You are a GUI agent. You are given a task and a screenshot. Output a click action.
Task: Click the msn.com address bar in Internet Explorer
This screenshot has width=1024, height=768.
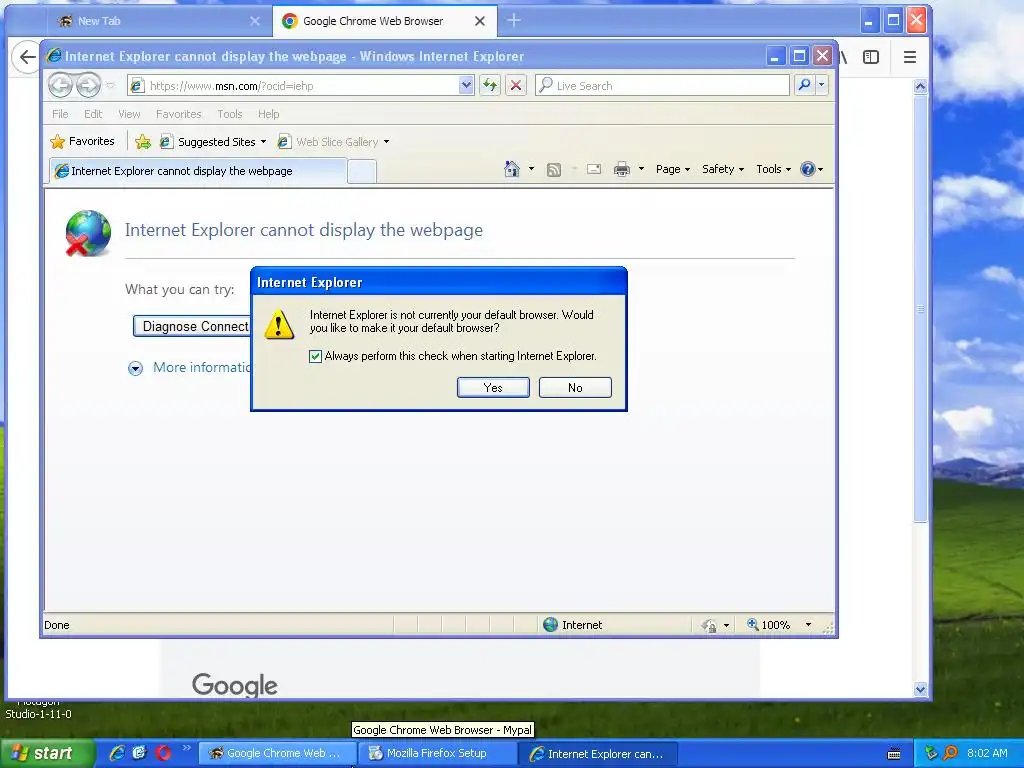[x=294, y=86]
